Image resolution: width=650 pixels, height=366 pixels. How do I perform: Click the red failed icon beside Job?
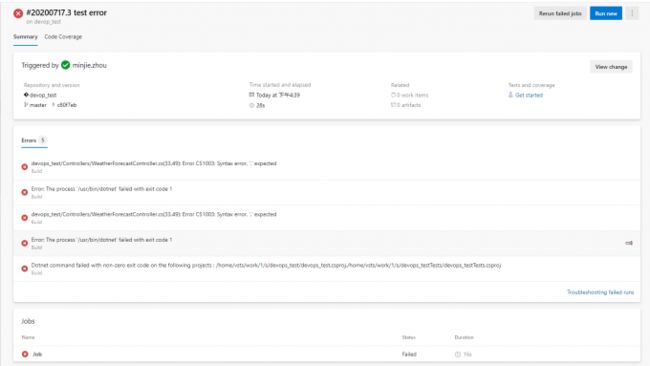point(25,354)
